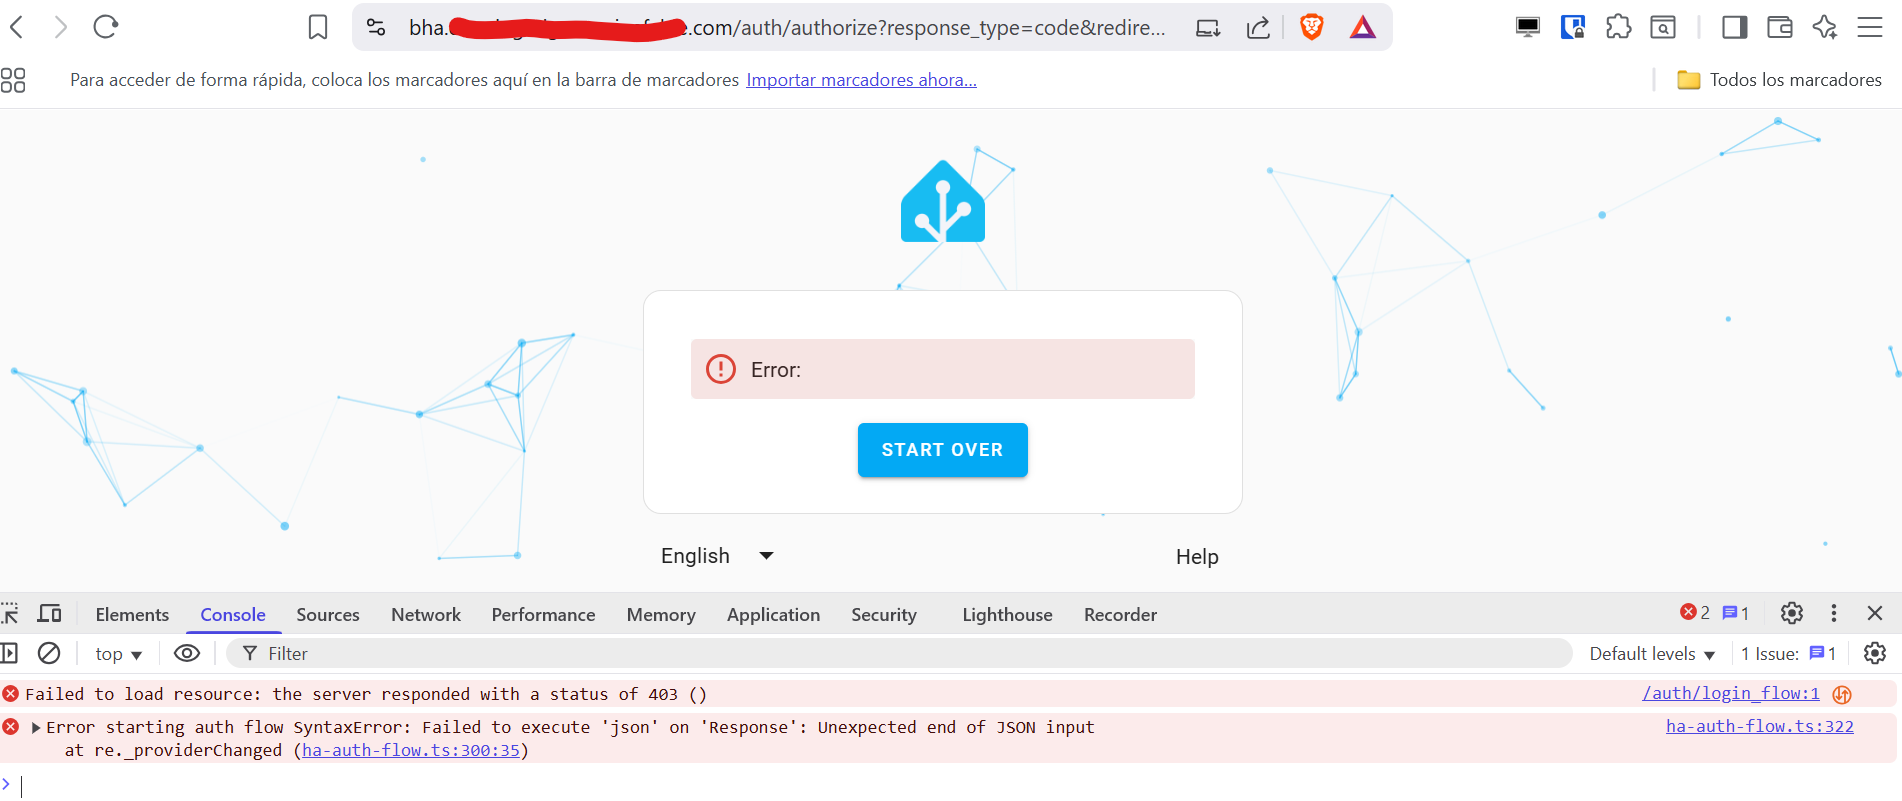Click the 403 status error message text
This screenshot has height=801, width=1902.
pos(366,694)
